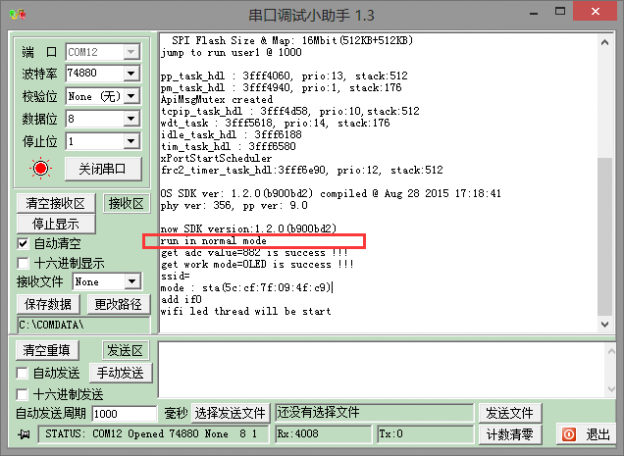This screenshot has width=624, height=456.
Task: Click the 发送区 button
Action: tap(125, 351)
